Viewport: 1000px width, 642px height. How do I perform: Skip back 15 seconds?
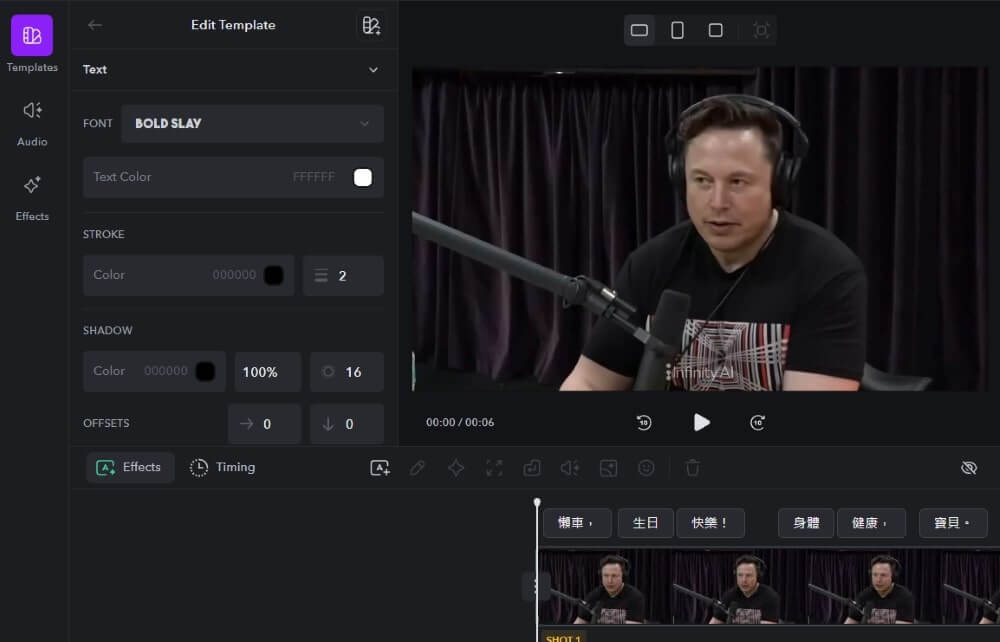coord(644,423)
